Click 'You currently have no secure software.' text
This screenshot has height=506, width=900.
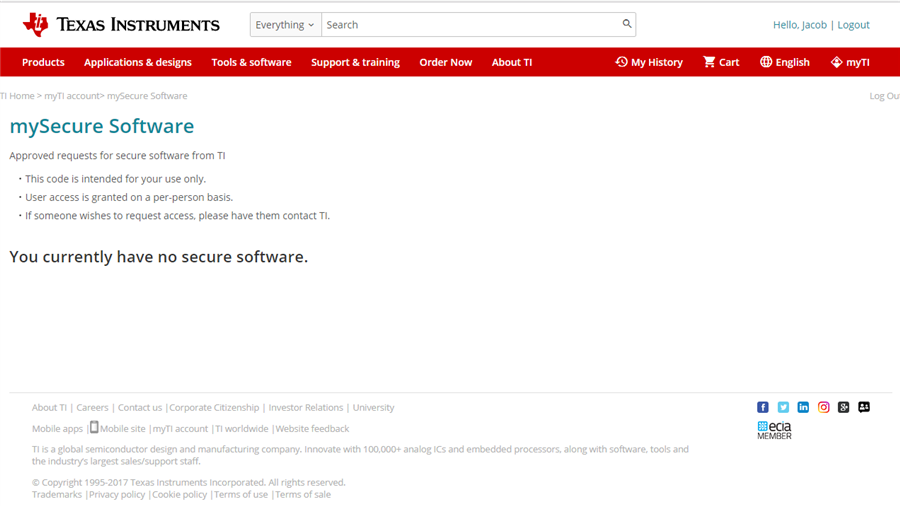158,256
